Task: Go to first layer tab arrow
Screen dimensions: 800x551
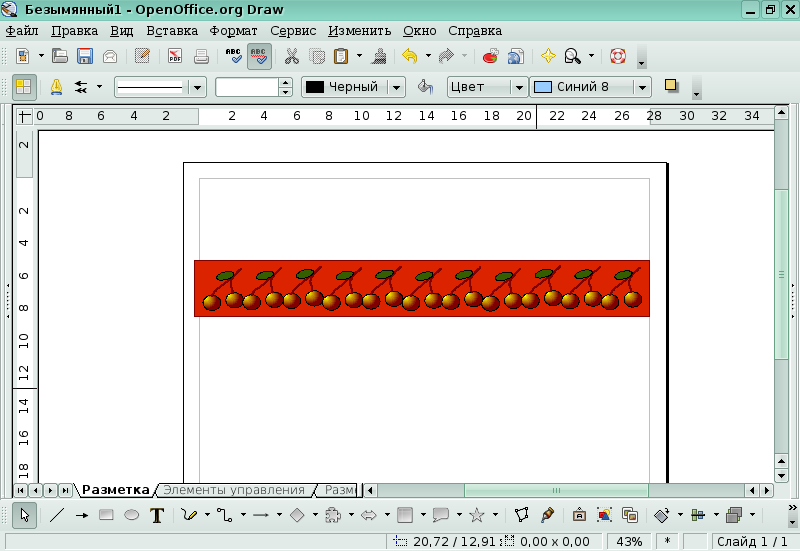Action: click(x=20, y=490)
